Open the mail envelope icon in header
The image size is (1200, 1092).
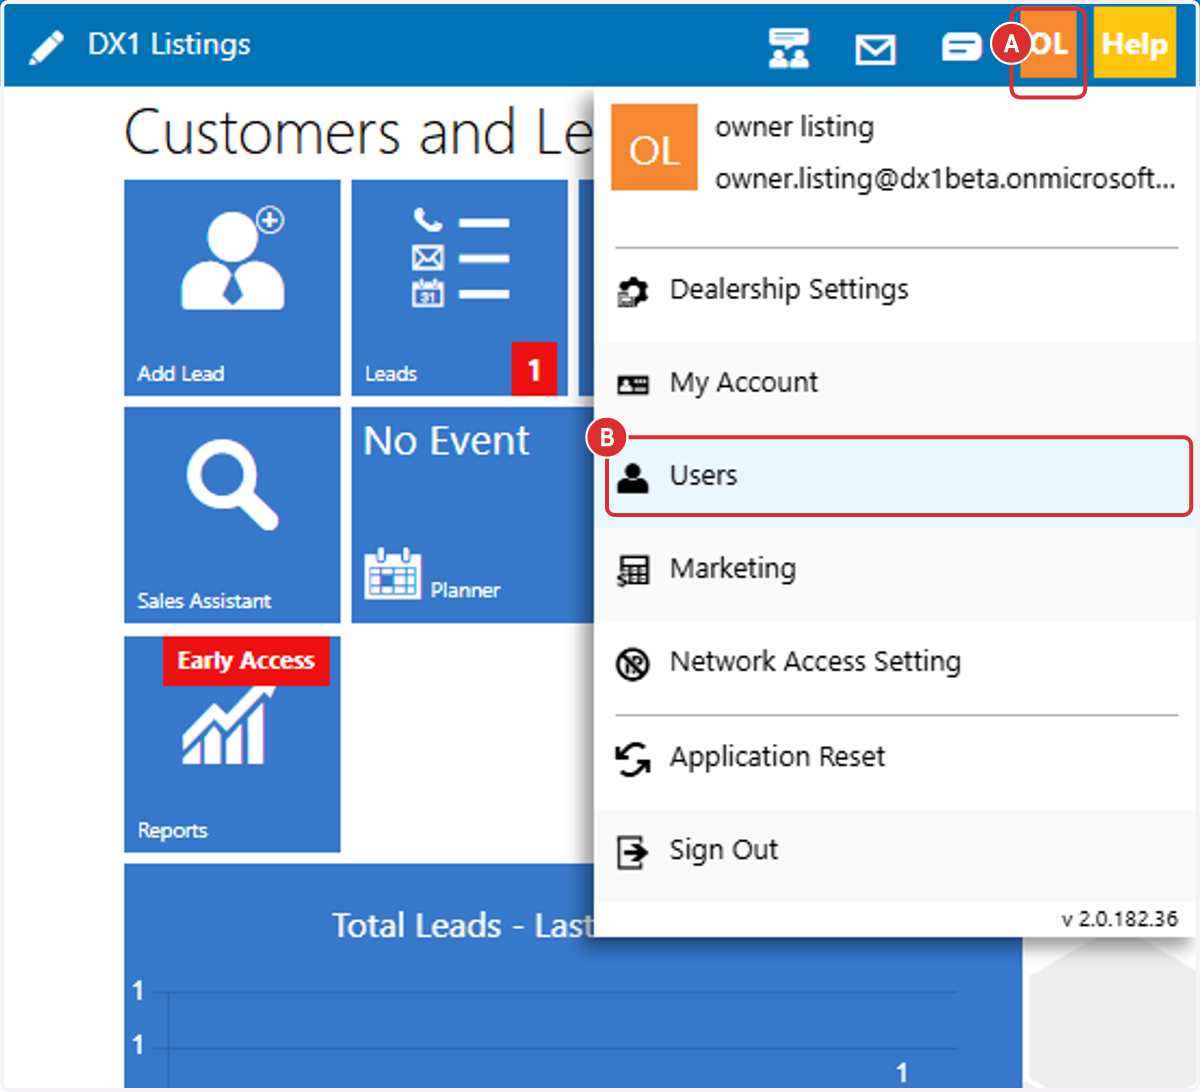(x=875, y=49)
